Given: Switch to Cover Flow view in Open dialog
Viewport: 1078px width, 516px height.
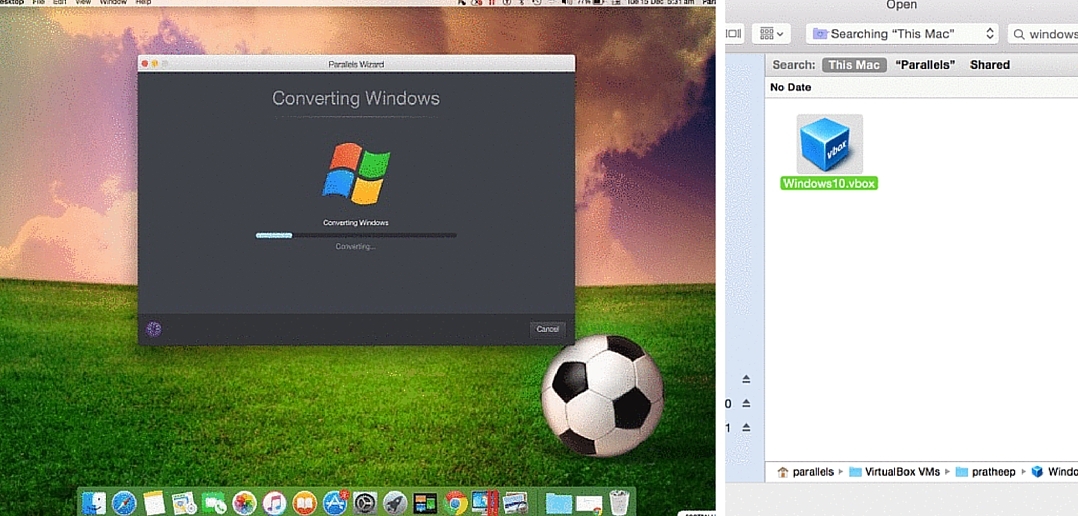Looking at the screenshot, I should pos(734,34).
